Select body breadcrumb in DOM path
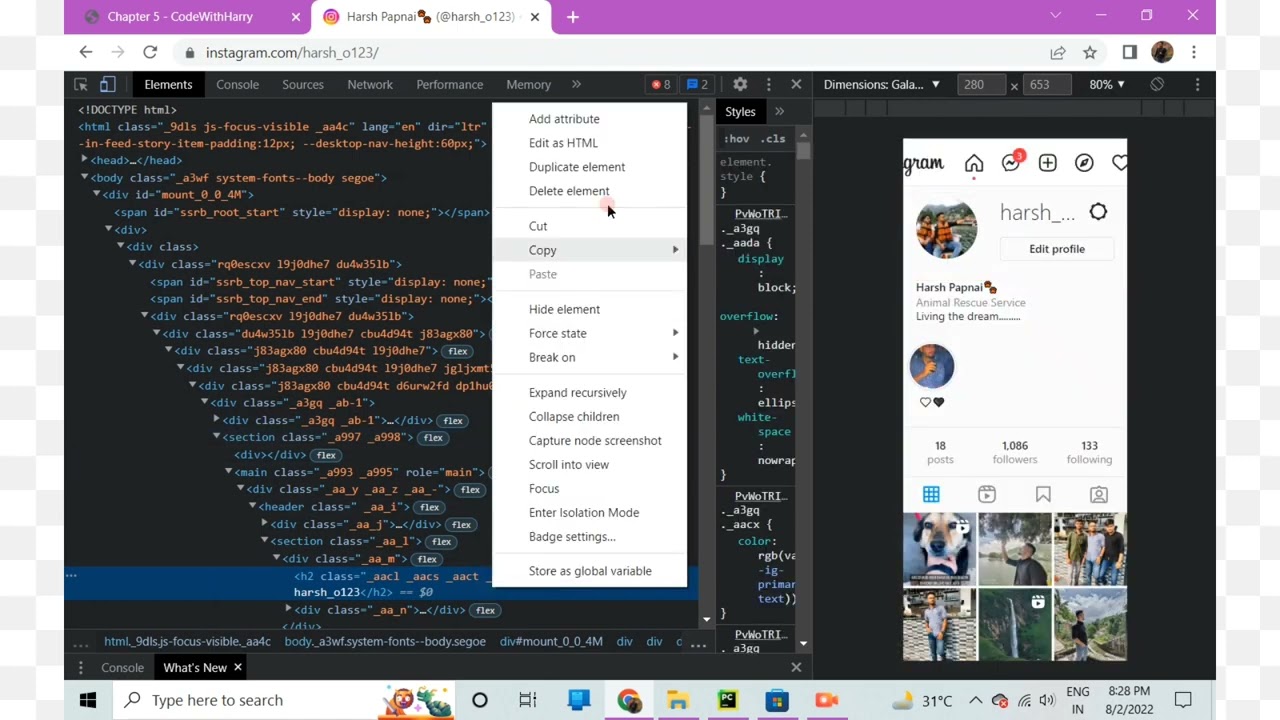The height and width of the screenshot is (720, 1280). [385, 642]
